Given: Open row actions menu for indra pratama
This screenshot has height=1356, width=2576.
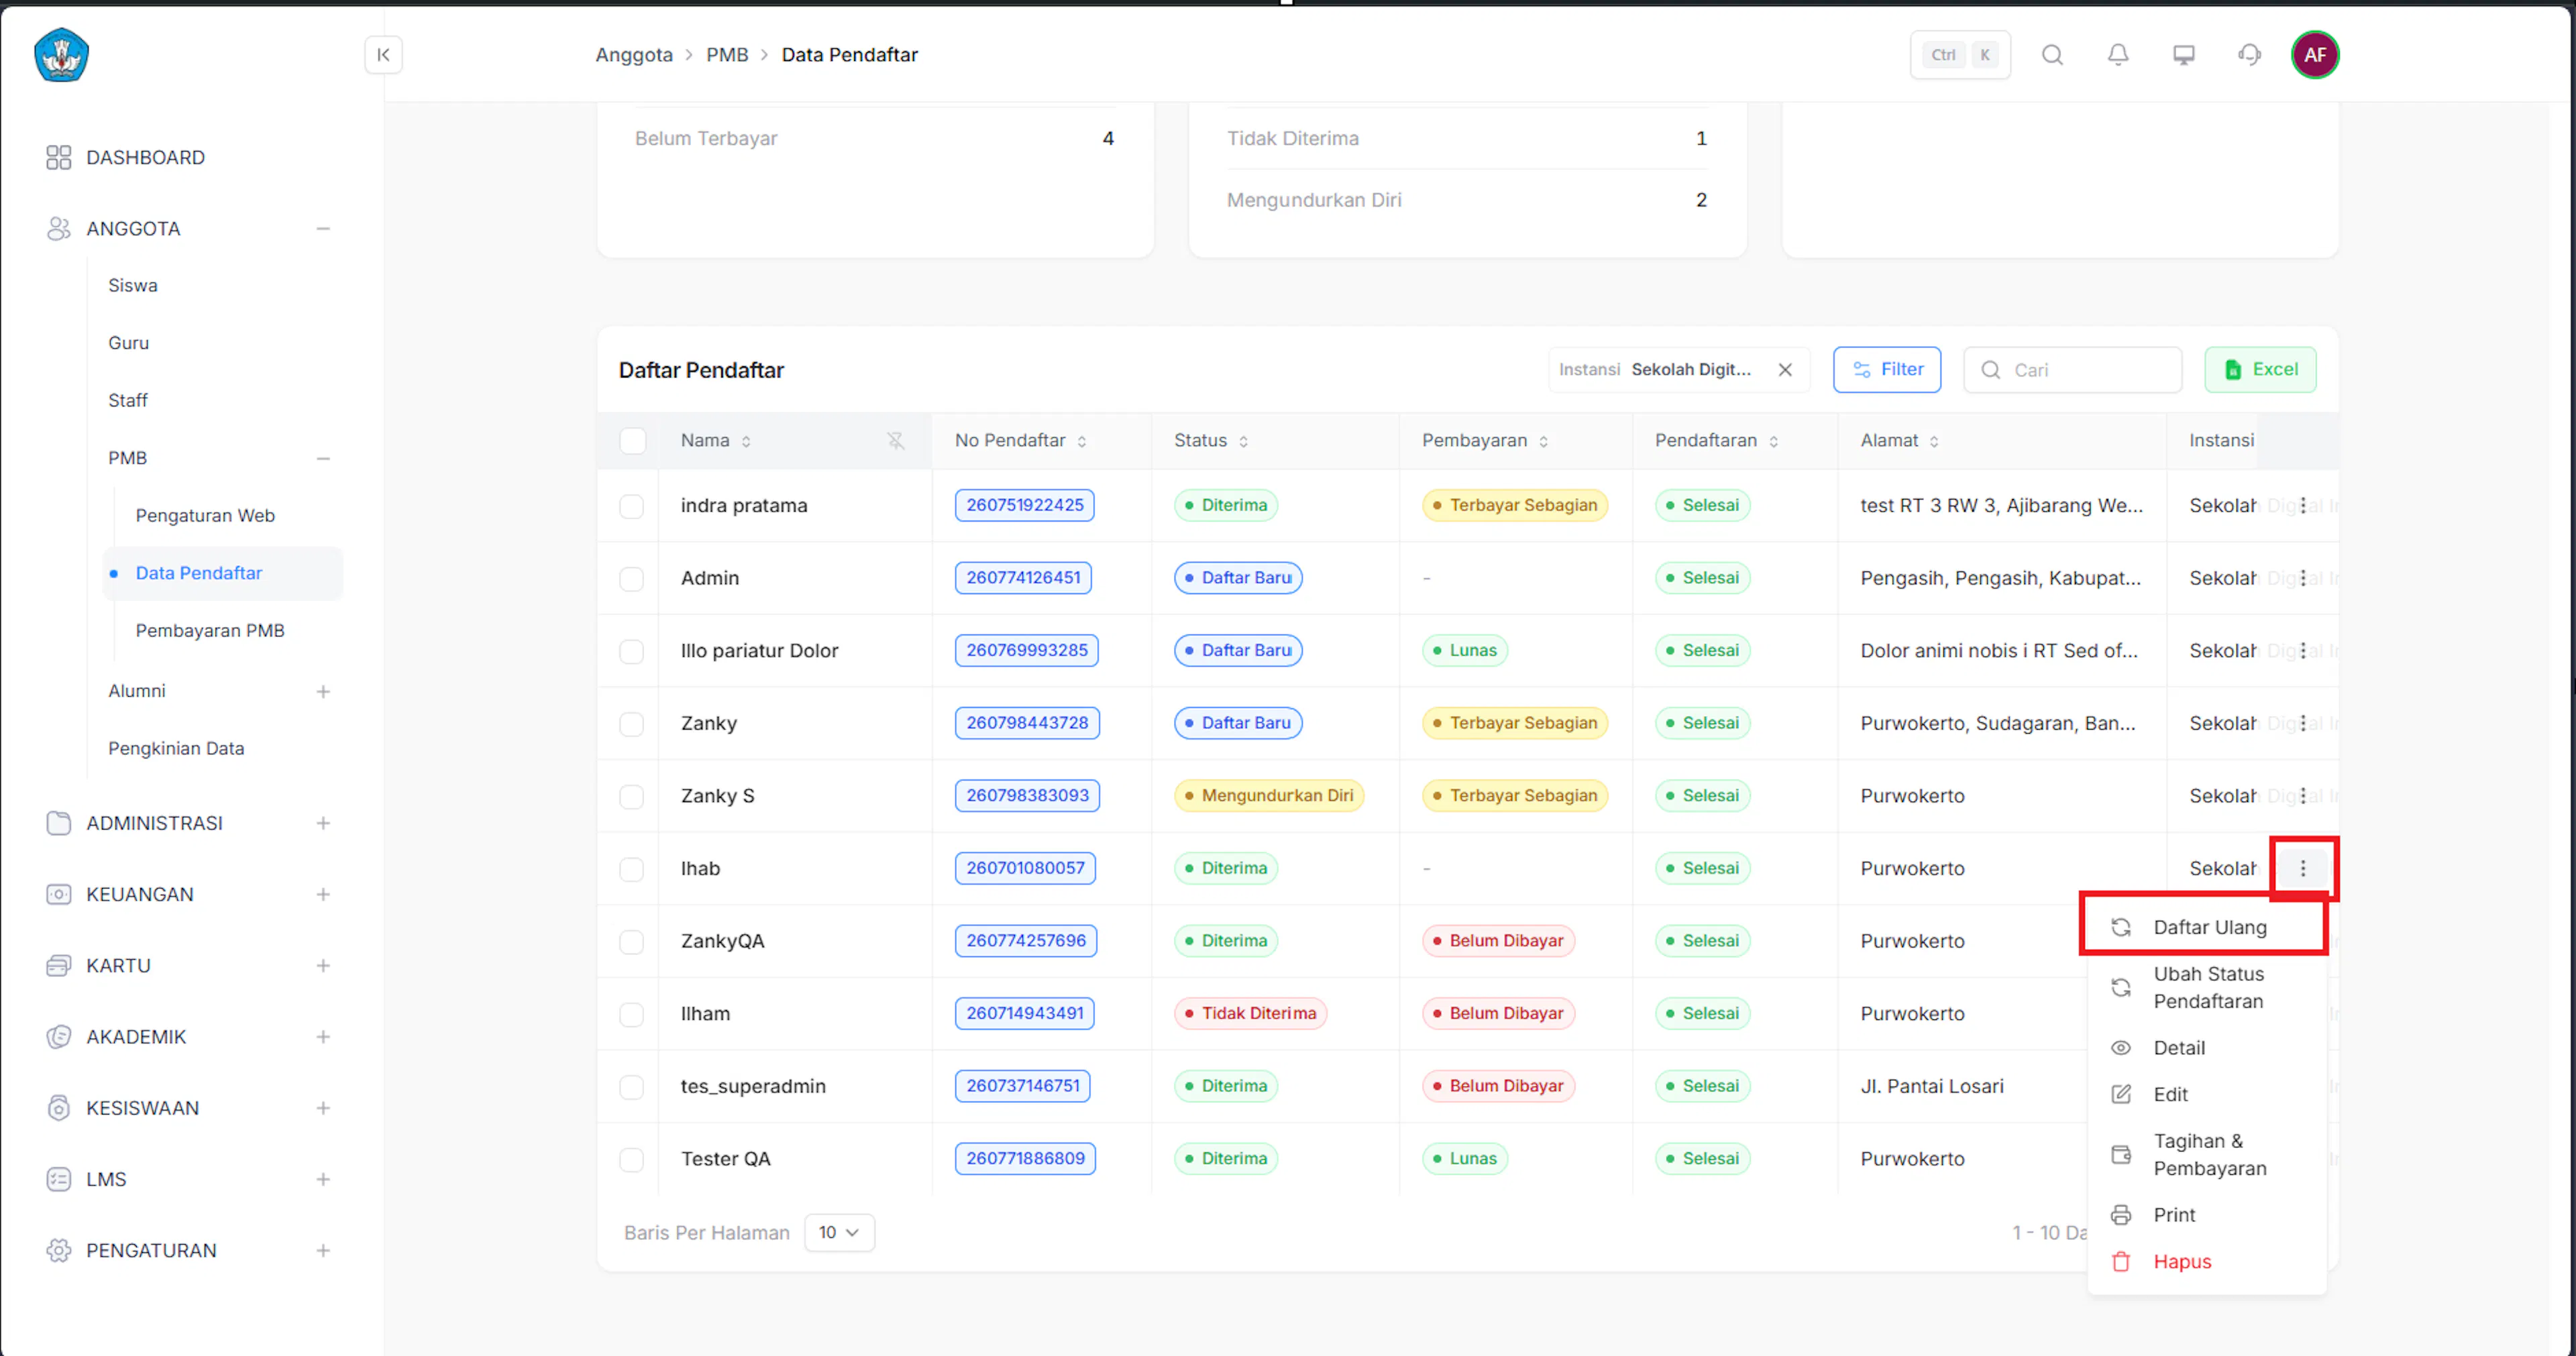Looking at the screenshot, I should [2303, 506].
